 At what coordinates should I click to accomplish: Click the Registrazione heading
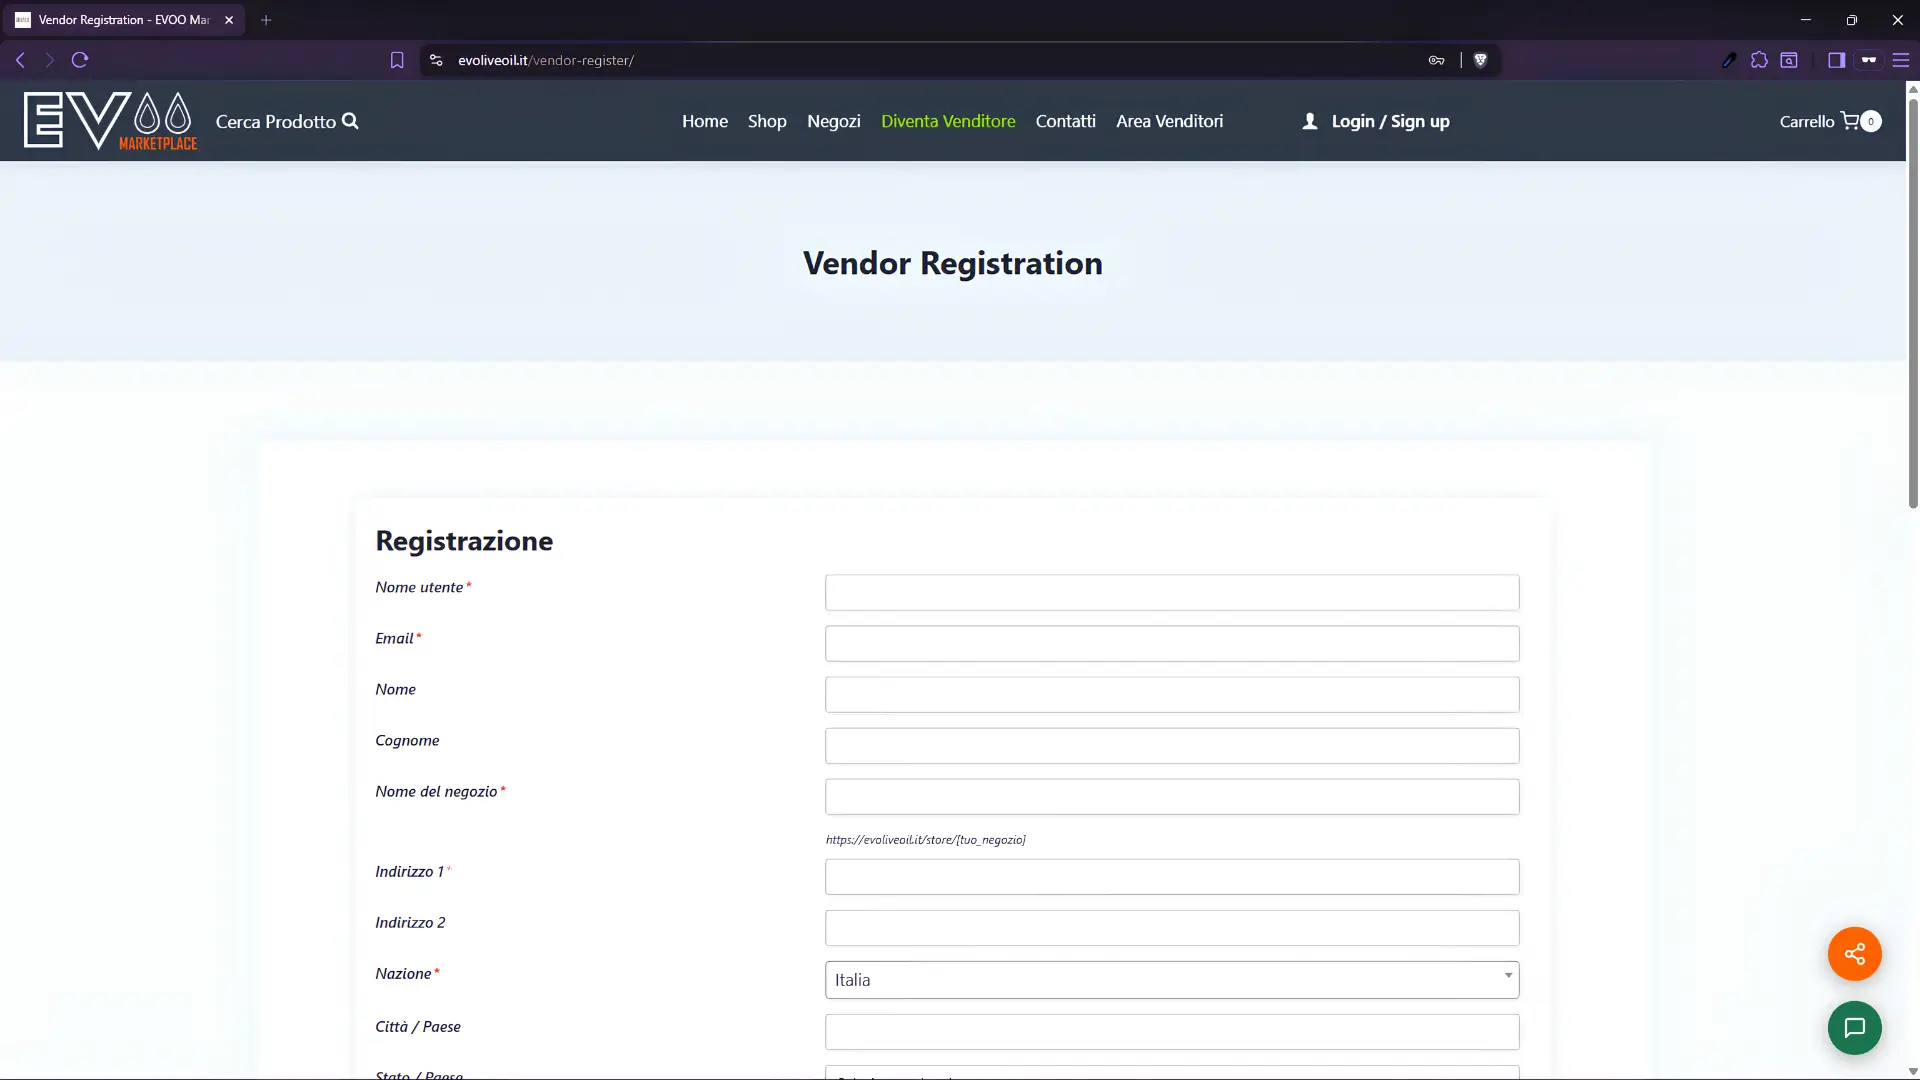[x=464, y=541]
